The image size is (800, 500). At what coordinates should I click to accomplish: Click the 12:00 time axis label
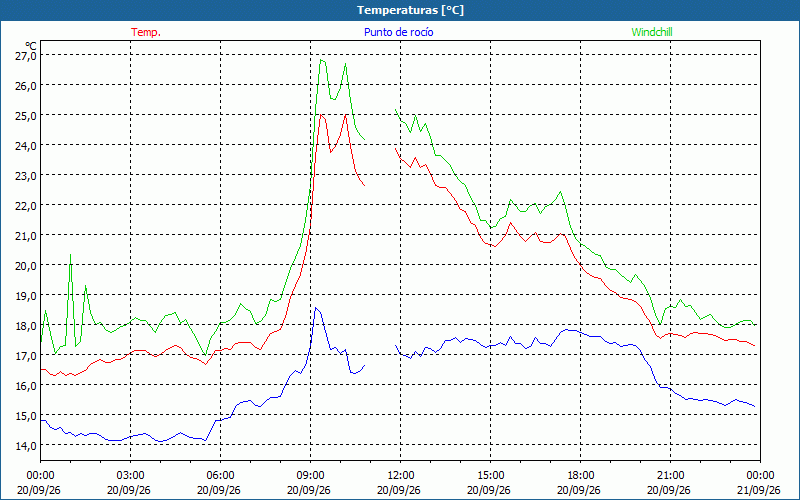401,476
